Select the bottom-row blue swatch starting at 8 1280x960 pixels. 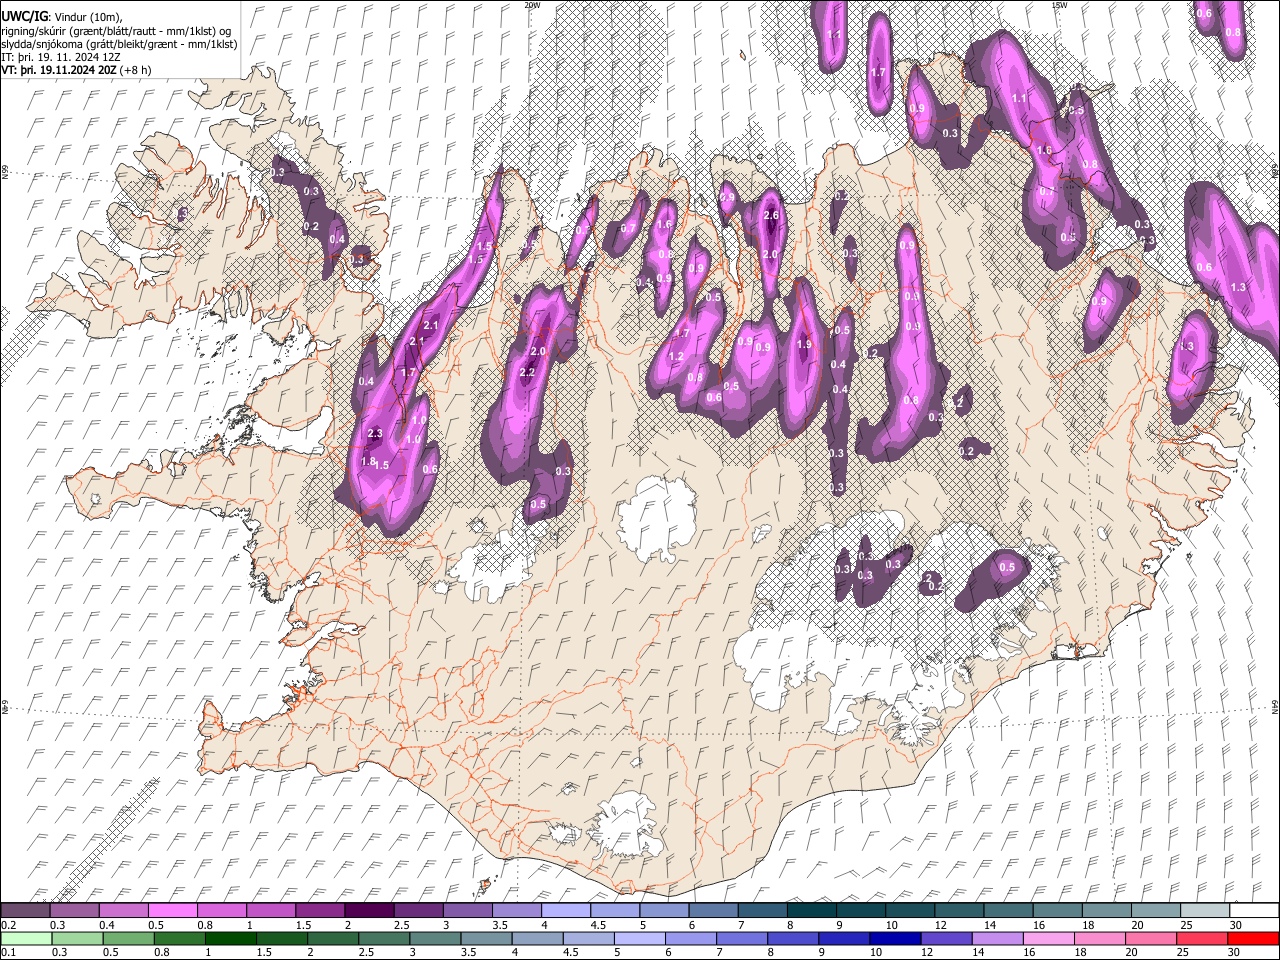point(793,939)
